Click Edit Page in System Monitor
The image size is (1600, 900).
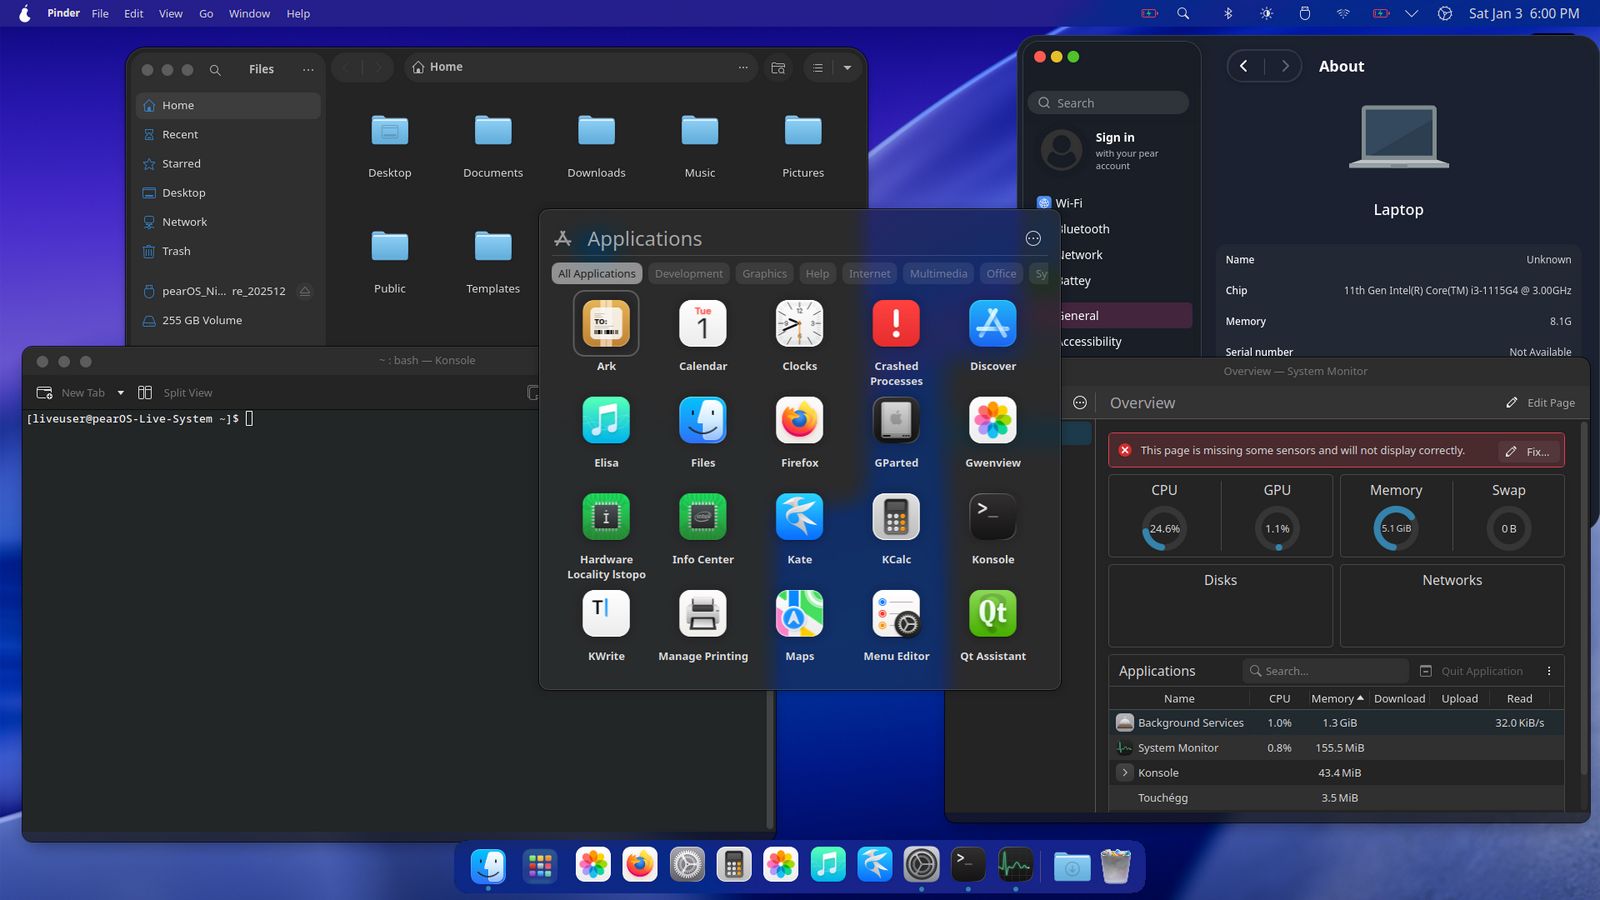point(1540,403)
